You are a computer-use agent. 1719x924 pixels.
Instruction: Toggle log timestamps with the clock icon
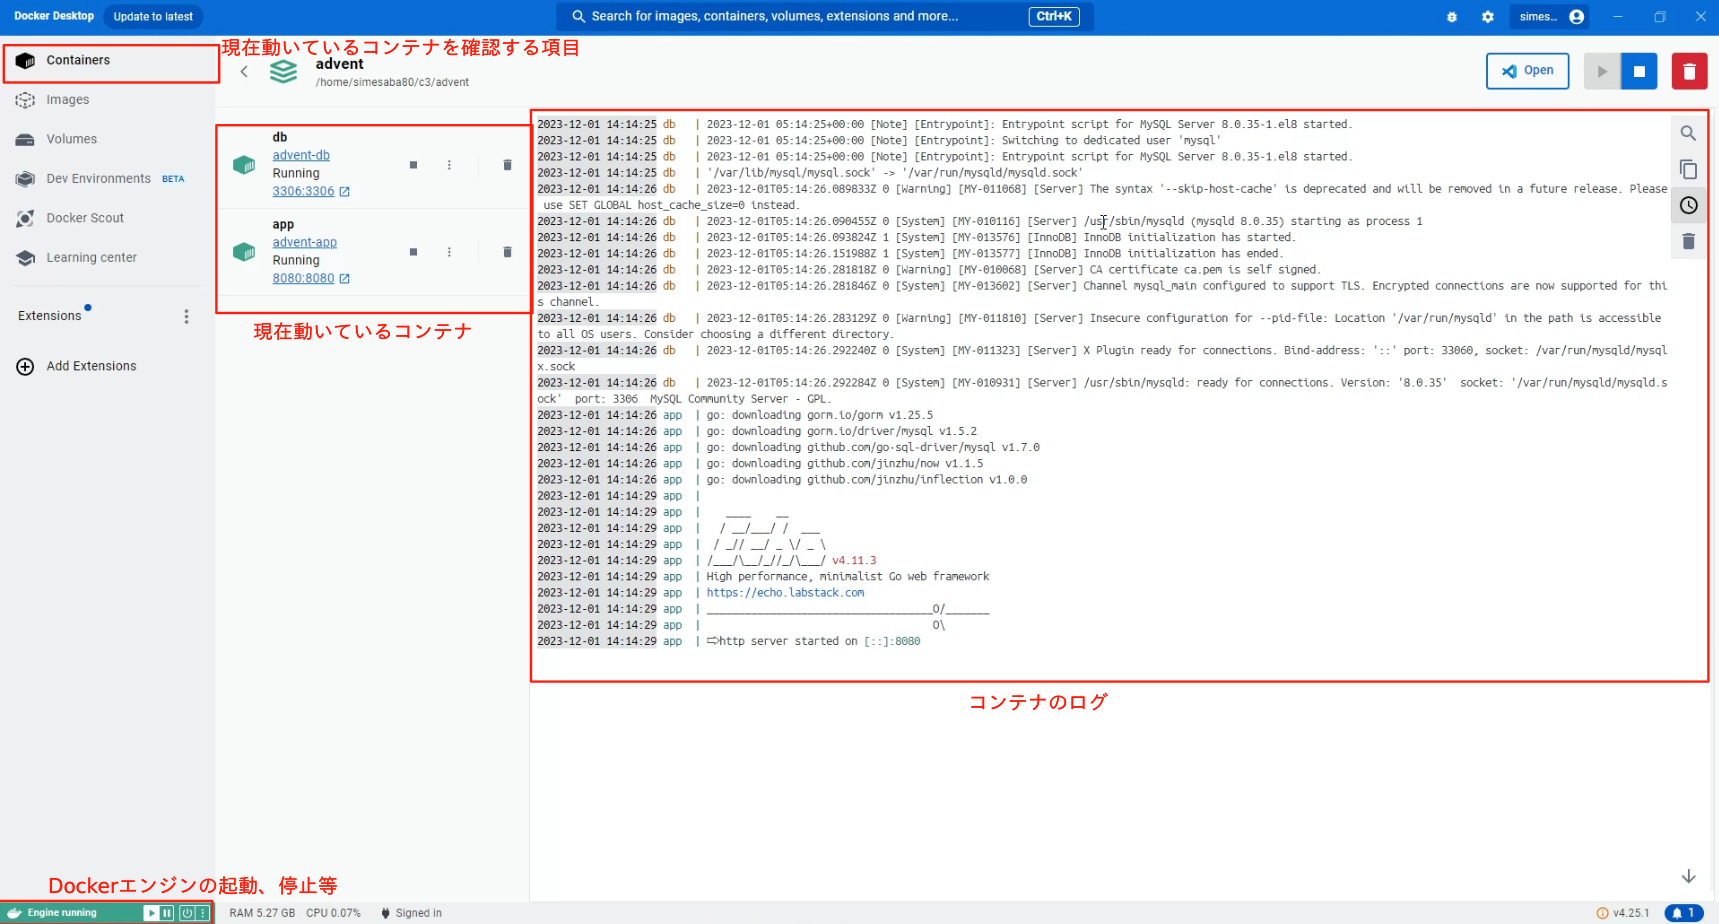click(1688, 205)
